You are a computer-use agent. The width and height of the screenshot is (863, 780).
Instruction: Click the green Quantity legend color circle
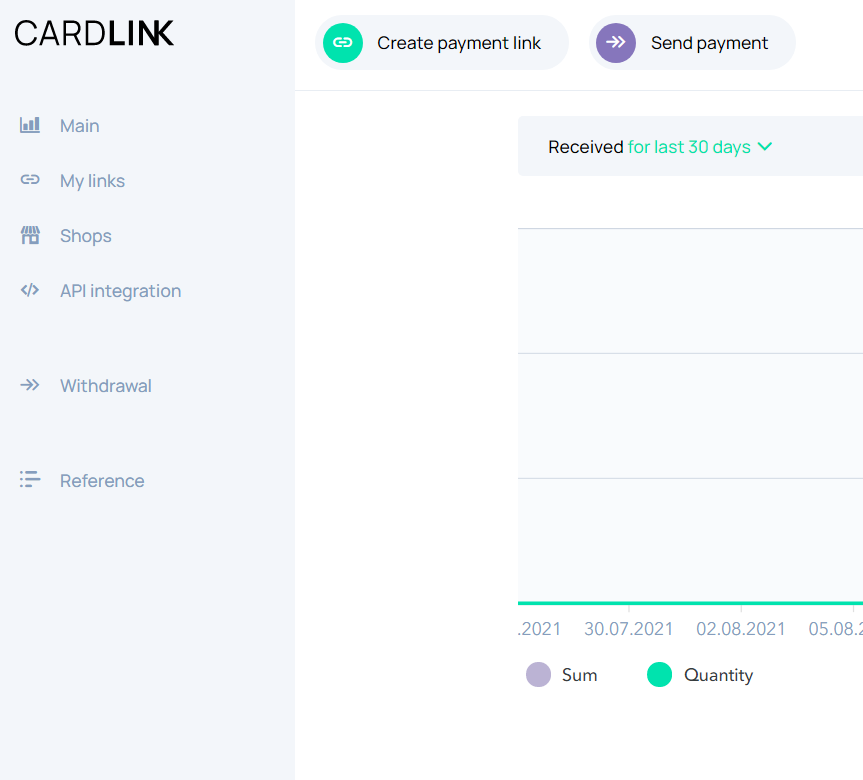click(x=660, y=675)
